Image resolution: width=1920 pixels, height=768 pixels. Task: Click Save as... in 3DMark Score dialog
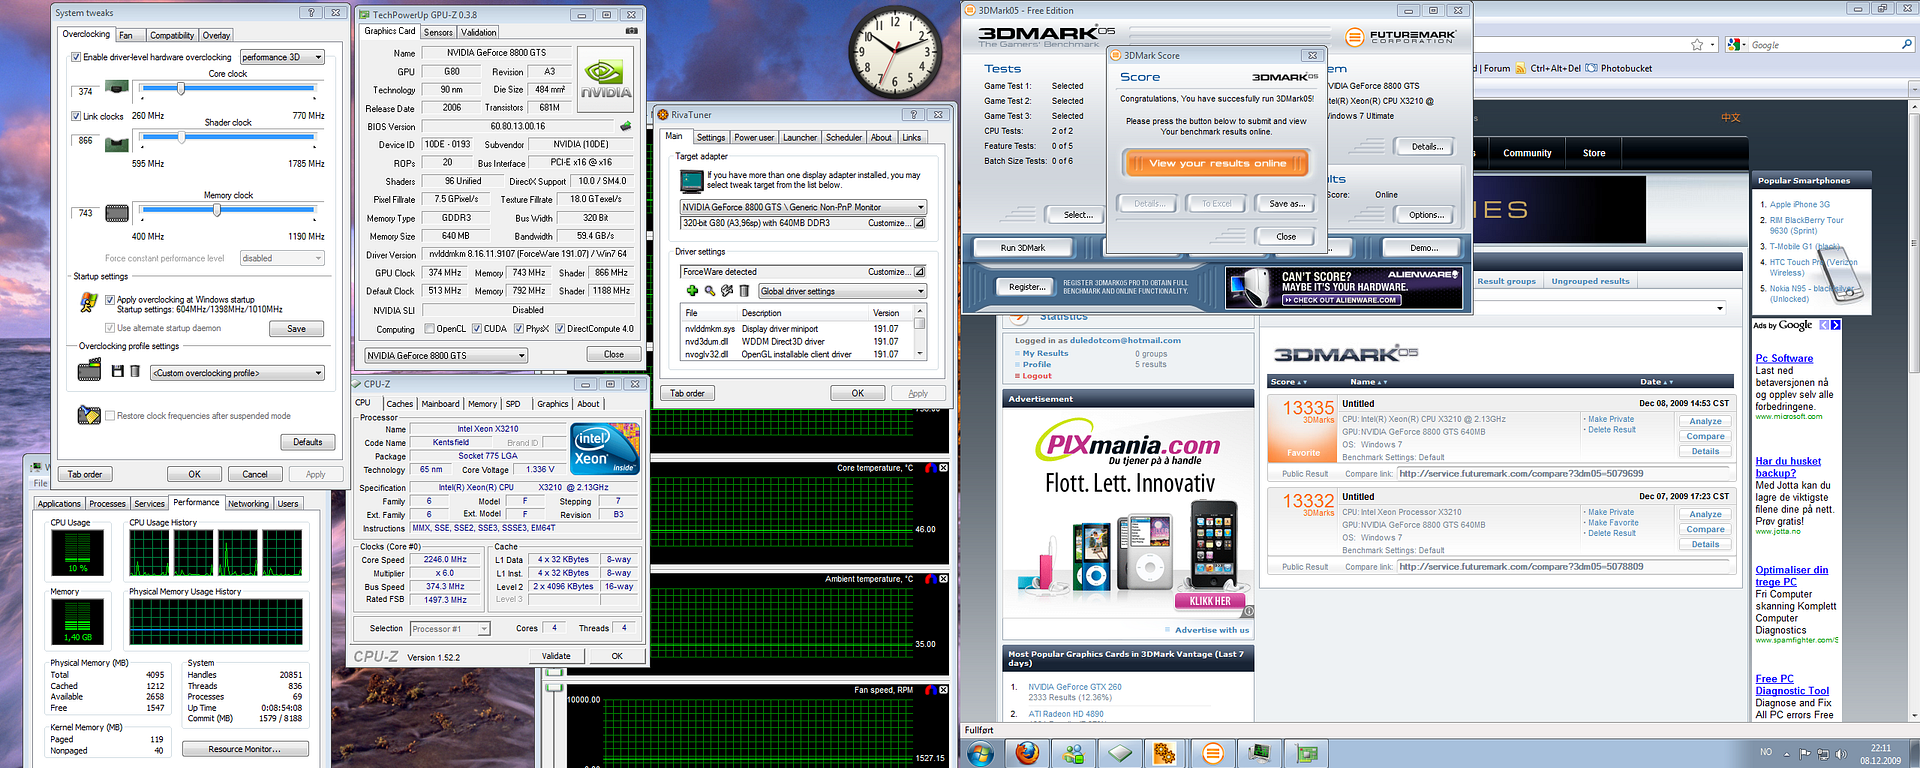click(x=1286, y=203)
